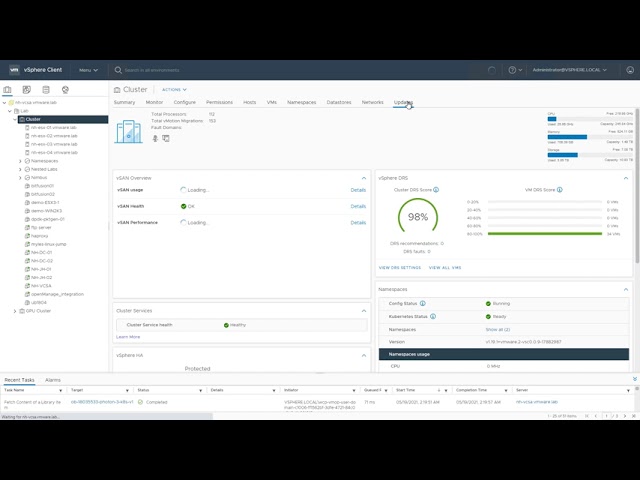The height and width of the screenshot is (480, 640).
Task: Click VIEW DRS SETTINGS link
Action: point(400,268)
